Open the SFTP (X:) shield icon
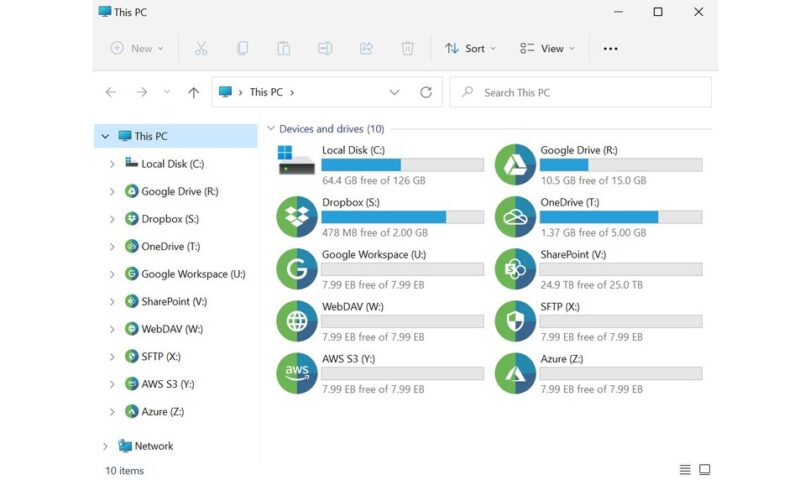This screenshot has width=810, height=480. (x=515, y=321)
